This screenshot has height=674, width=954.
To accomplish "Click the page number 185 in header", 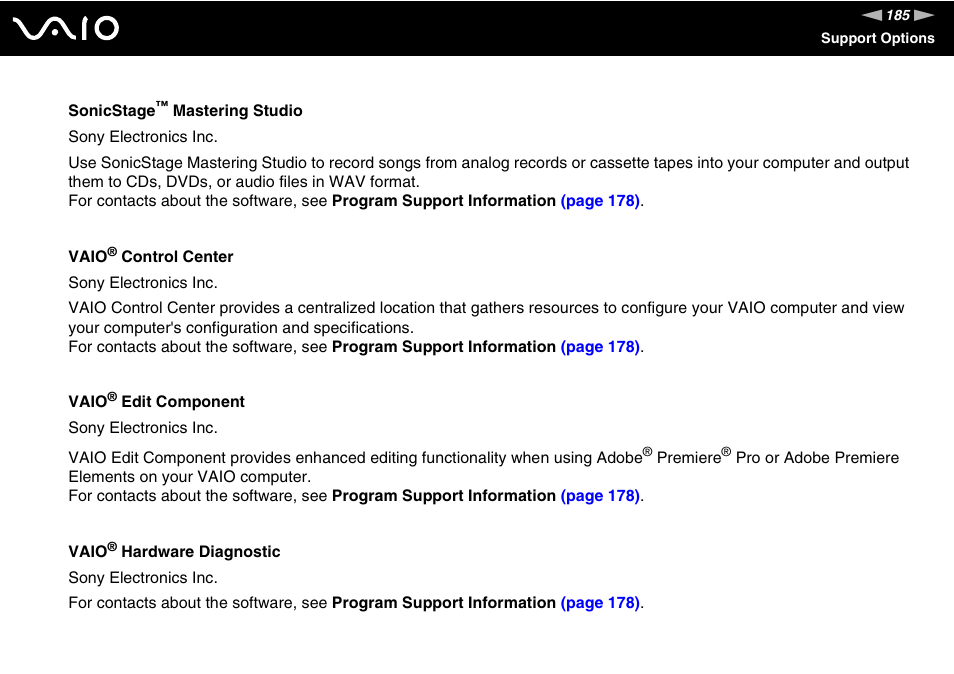I will [898, 15].
